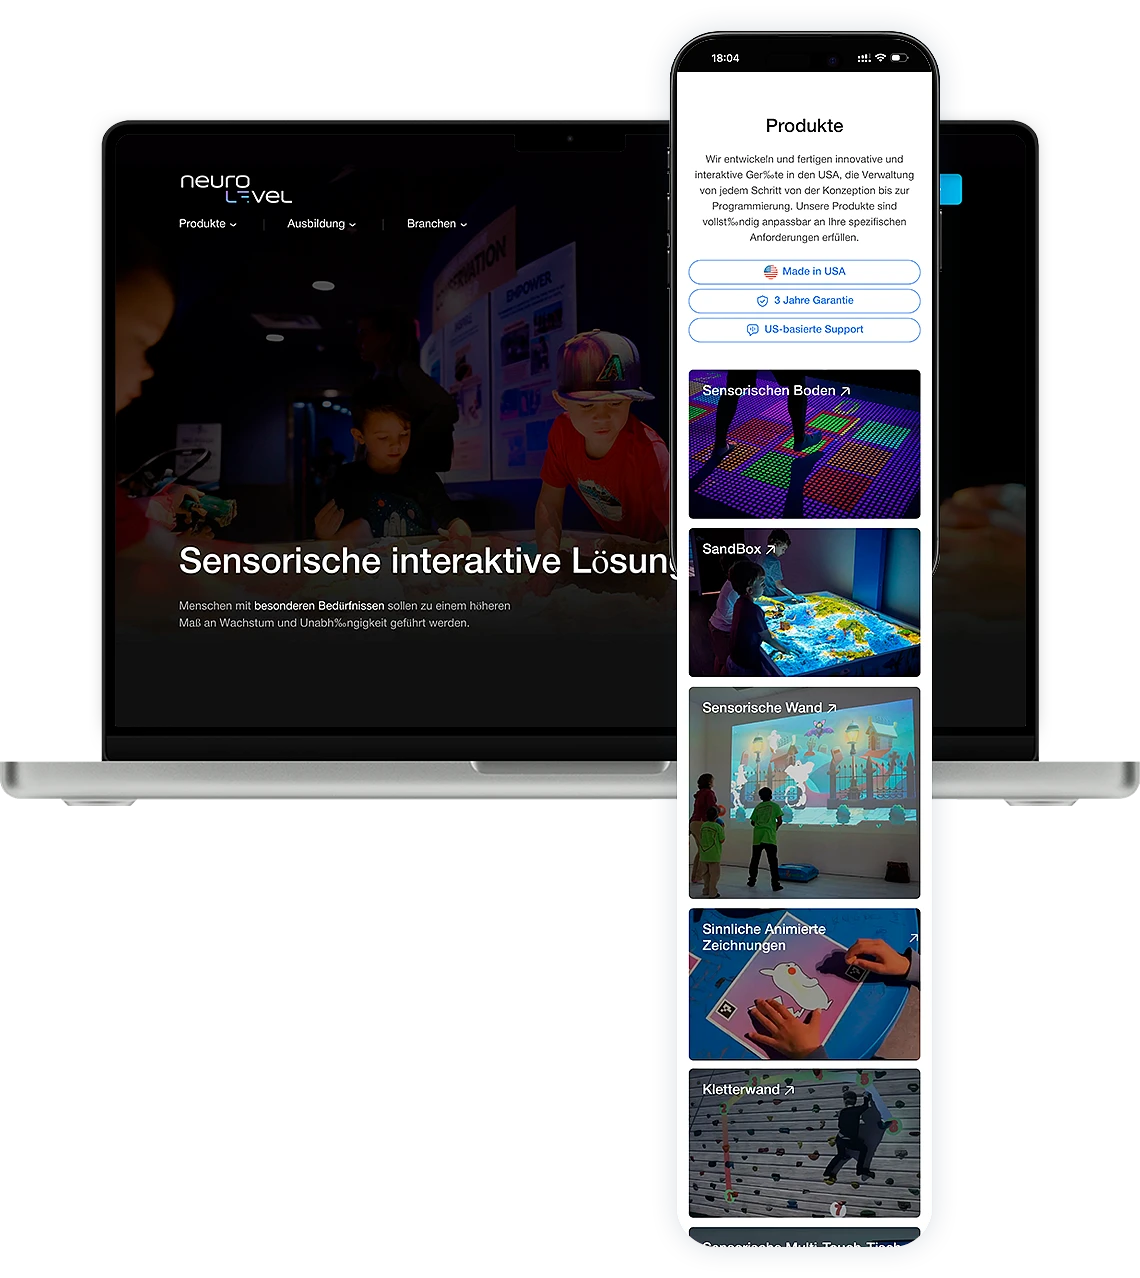Click the shield guarantee icon
Screen dimensions: 1140x1278
coord(762,301)
